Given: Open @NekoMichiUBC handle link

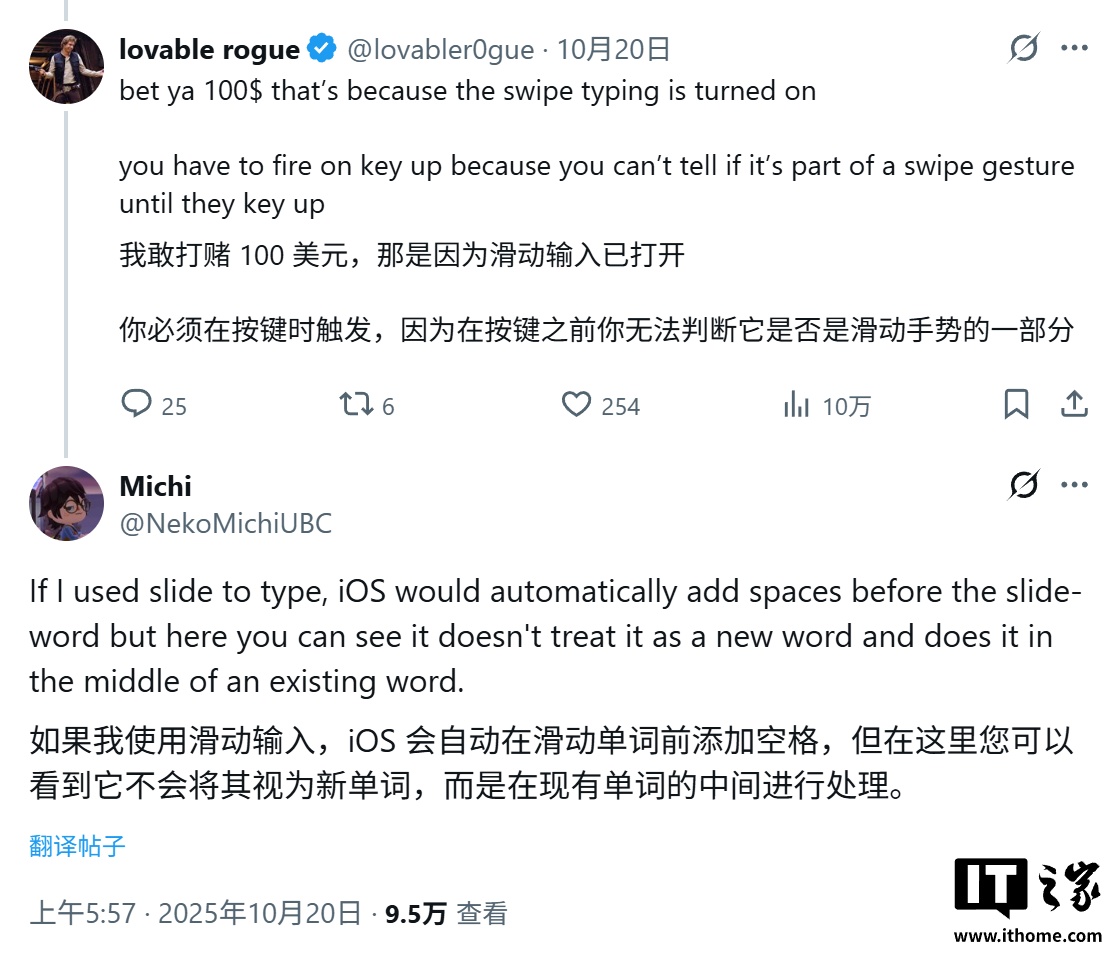Looking at the screenshot, I should 225,523.
